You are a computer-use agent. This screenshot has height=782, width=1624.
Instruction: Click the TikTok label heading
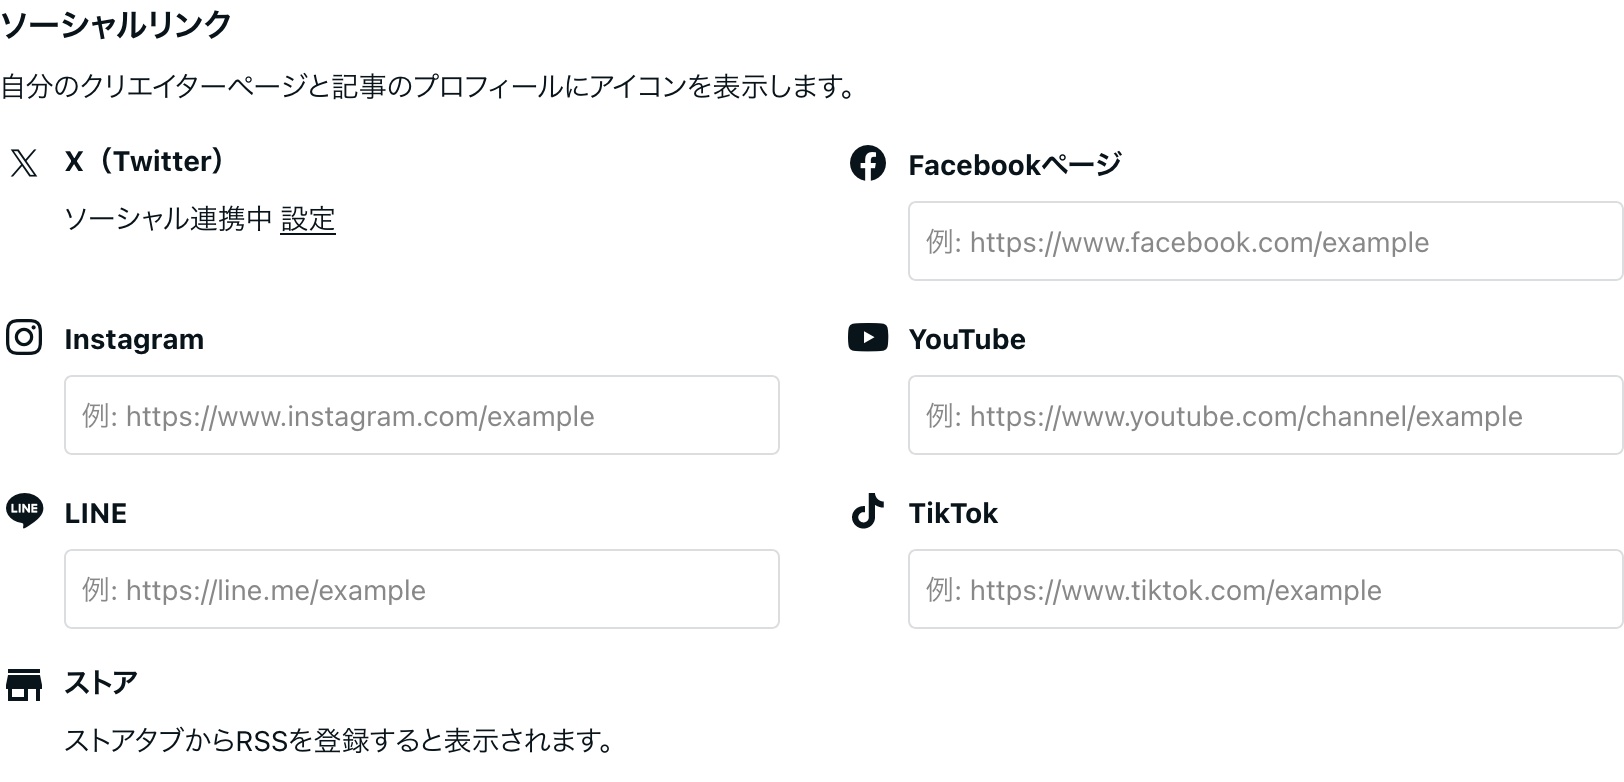[x=953, y=514]
